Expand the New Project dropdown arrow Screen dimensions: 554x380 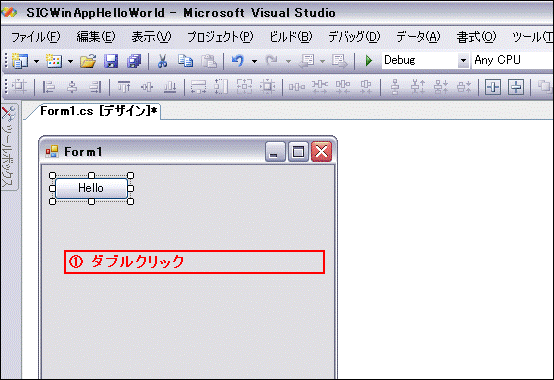pyautogui.click(x=36, y=61)
